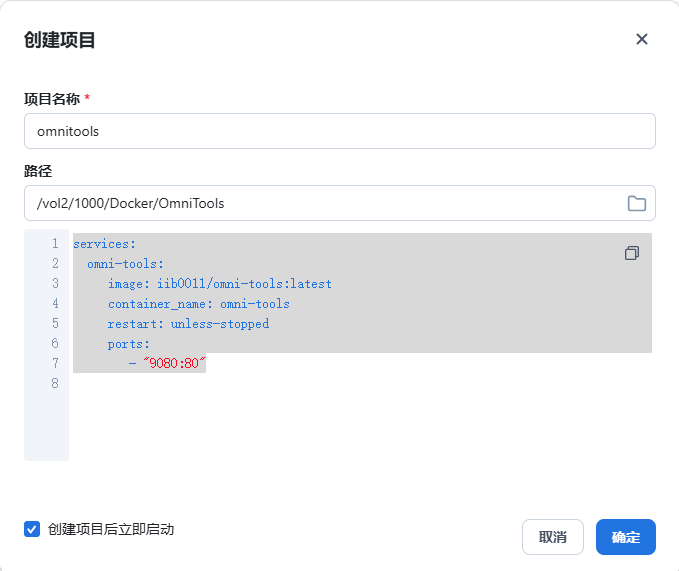Viewport: 679px width, 571px height.
Task: Confirm with the 确定 button
Action: pyautogui.click(x=625, y=537)
